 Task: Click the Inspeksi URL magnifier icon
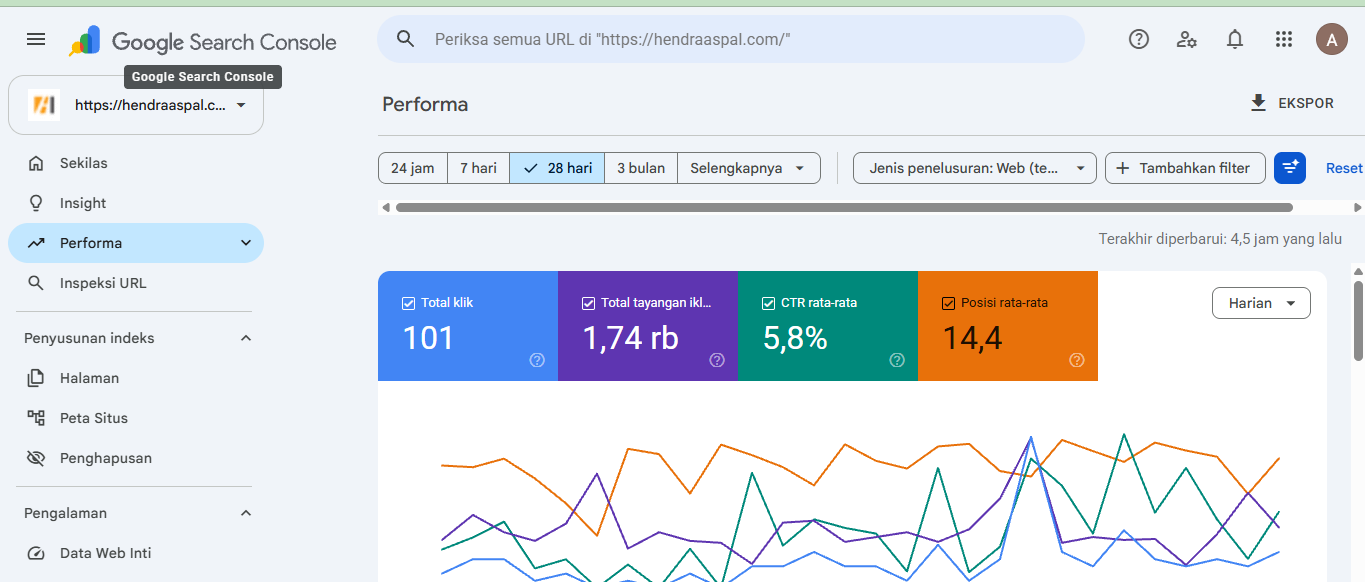pos(36,283)
